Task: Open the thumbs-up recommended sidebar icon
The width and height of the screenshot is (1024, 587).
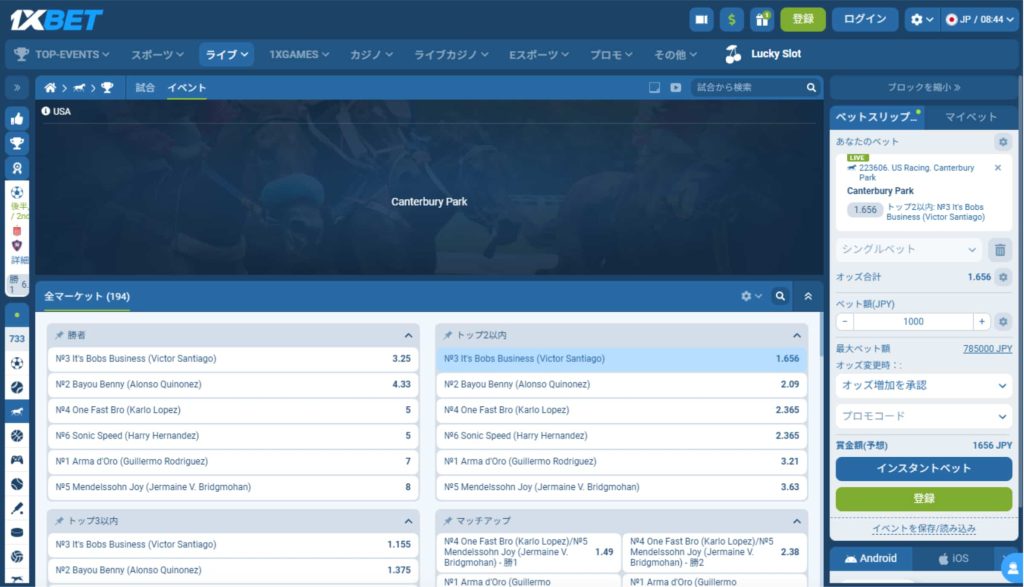Action: click(x=17, y=119)
